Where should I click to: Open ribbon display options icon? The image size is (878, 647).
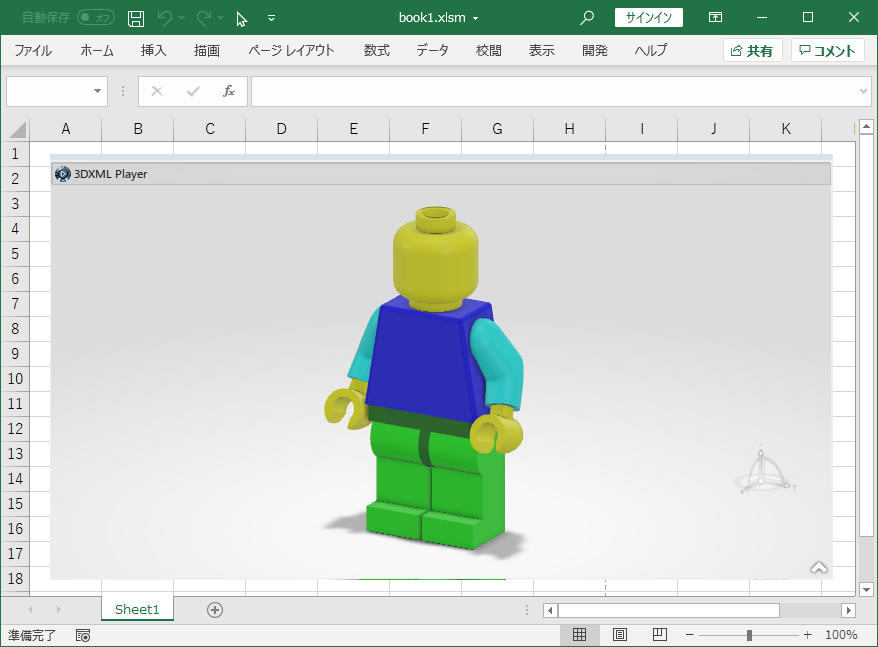click(x=715, y=17)
